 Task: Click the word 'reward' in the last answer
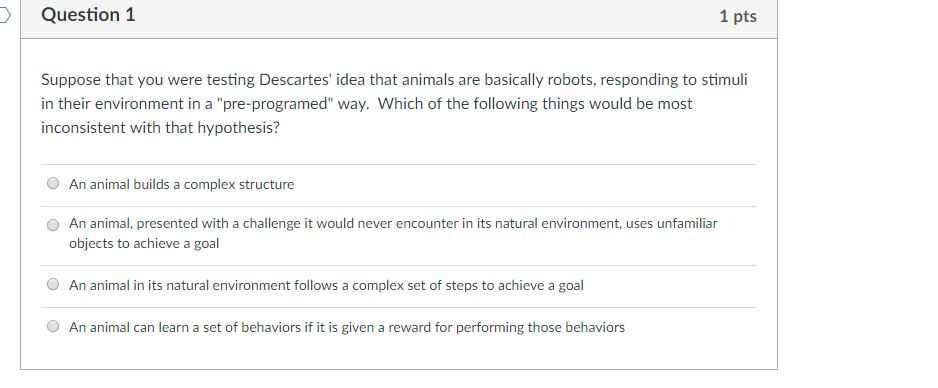pyautogui.click(x=410, y=327)
